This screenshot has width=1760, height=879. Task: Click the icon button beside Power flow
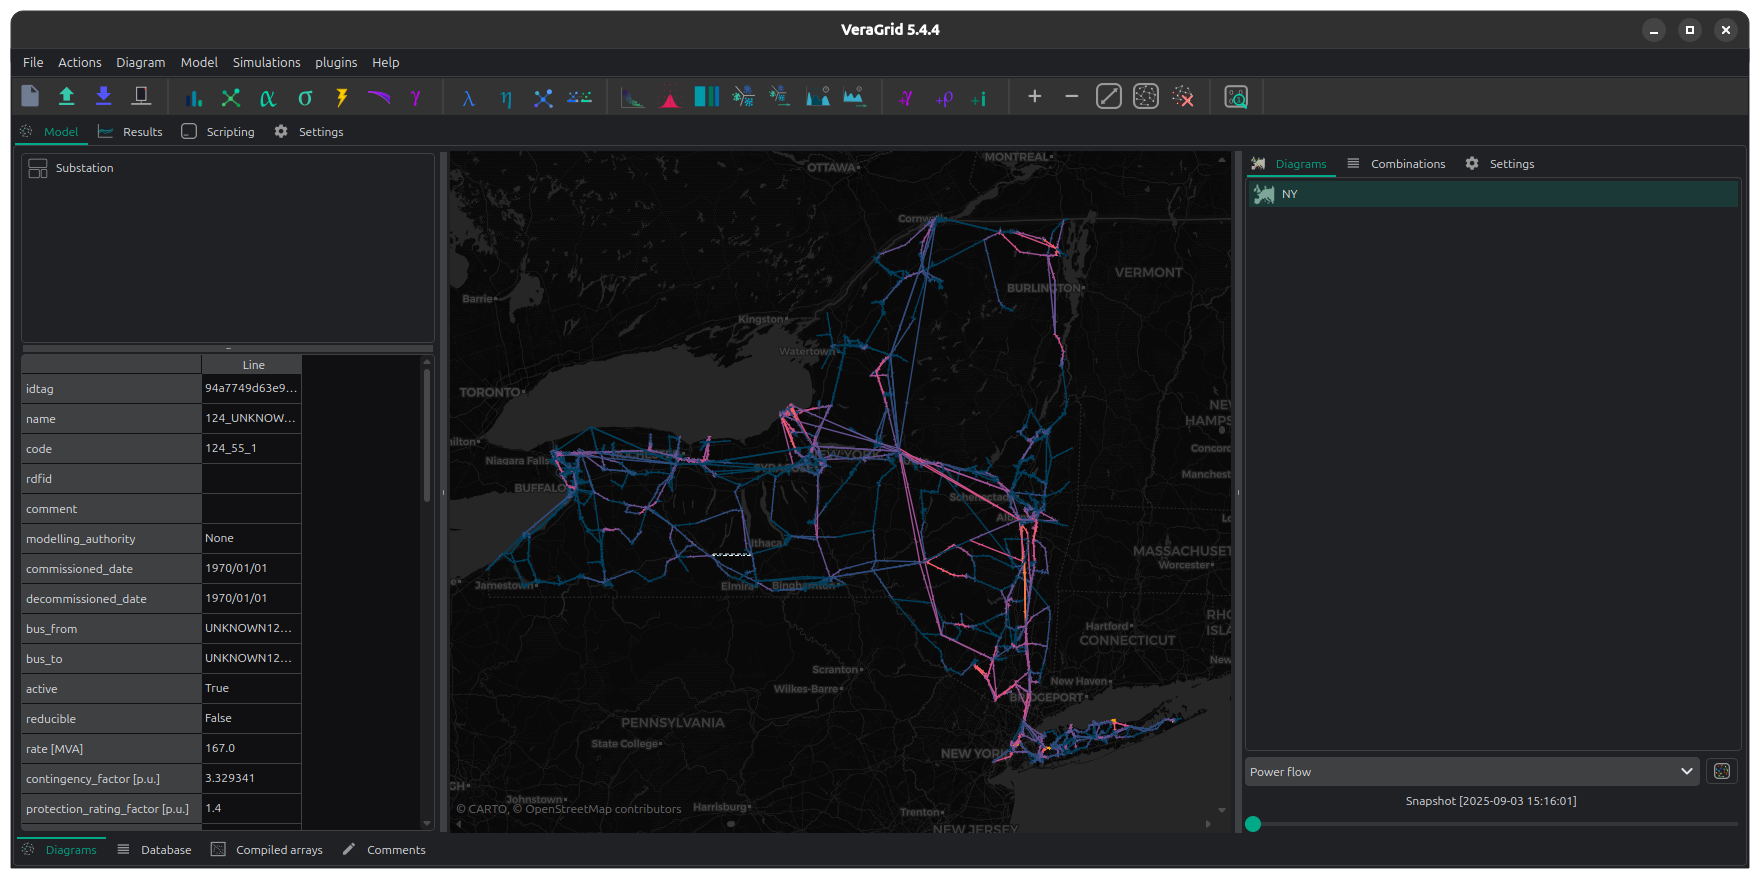click(1721, 771)
